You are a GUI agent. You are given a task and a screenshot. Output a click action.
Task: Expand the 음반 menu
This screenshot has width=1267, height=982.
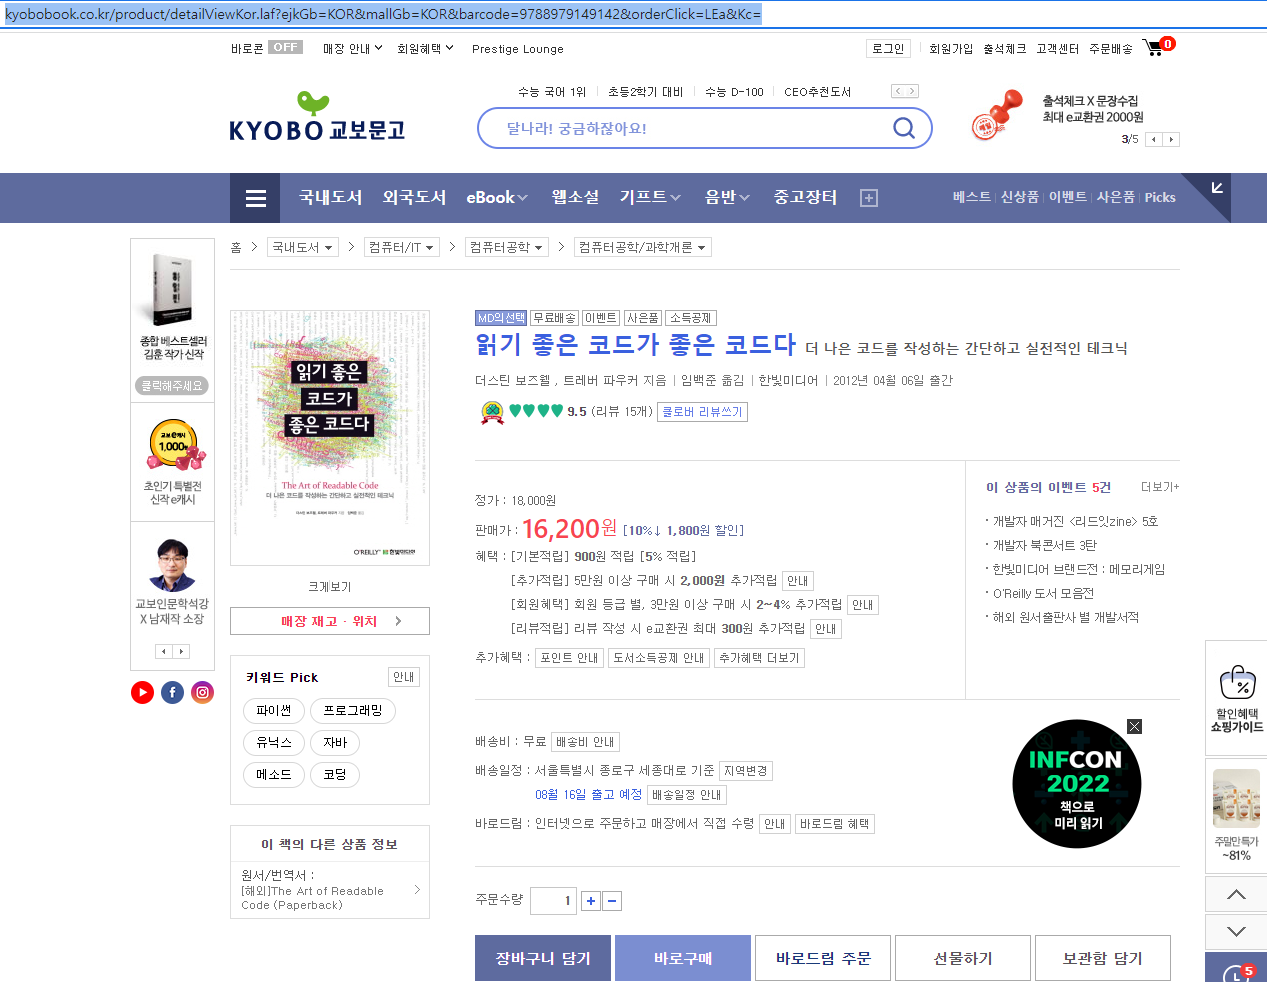pos(727,198)
